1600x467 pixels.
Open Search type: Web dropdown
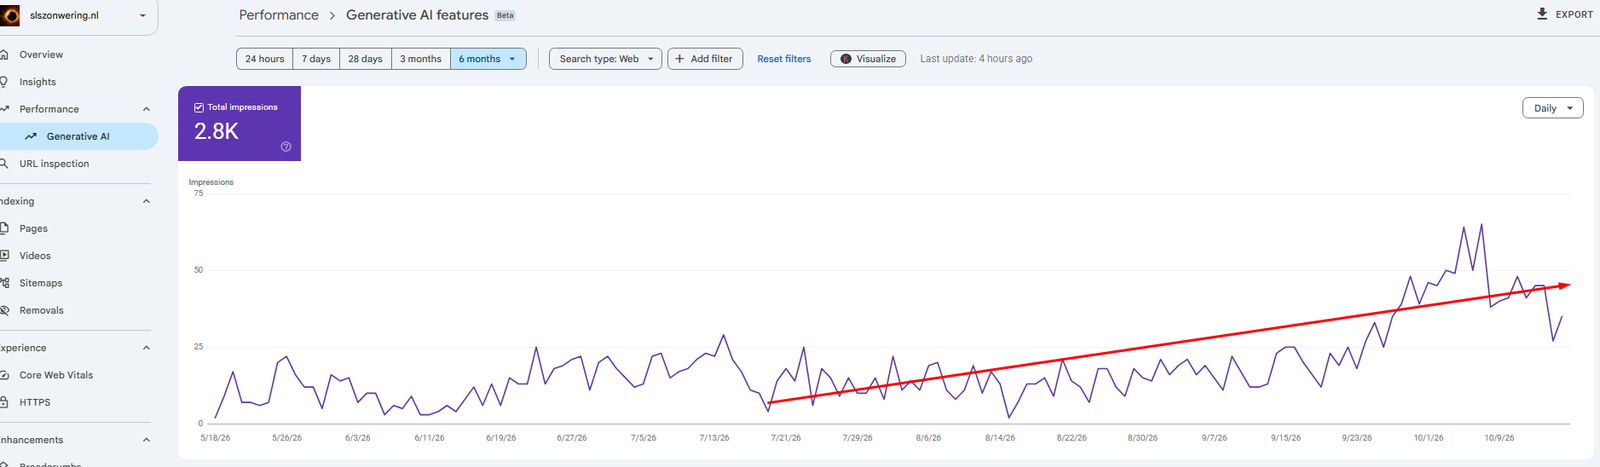point(605,59)
